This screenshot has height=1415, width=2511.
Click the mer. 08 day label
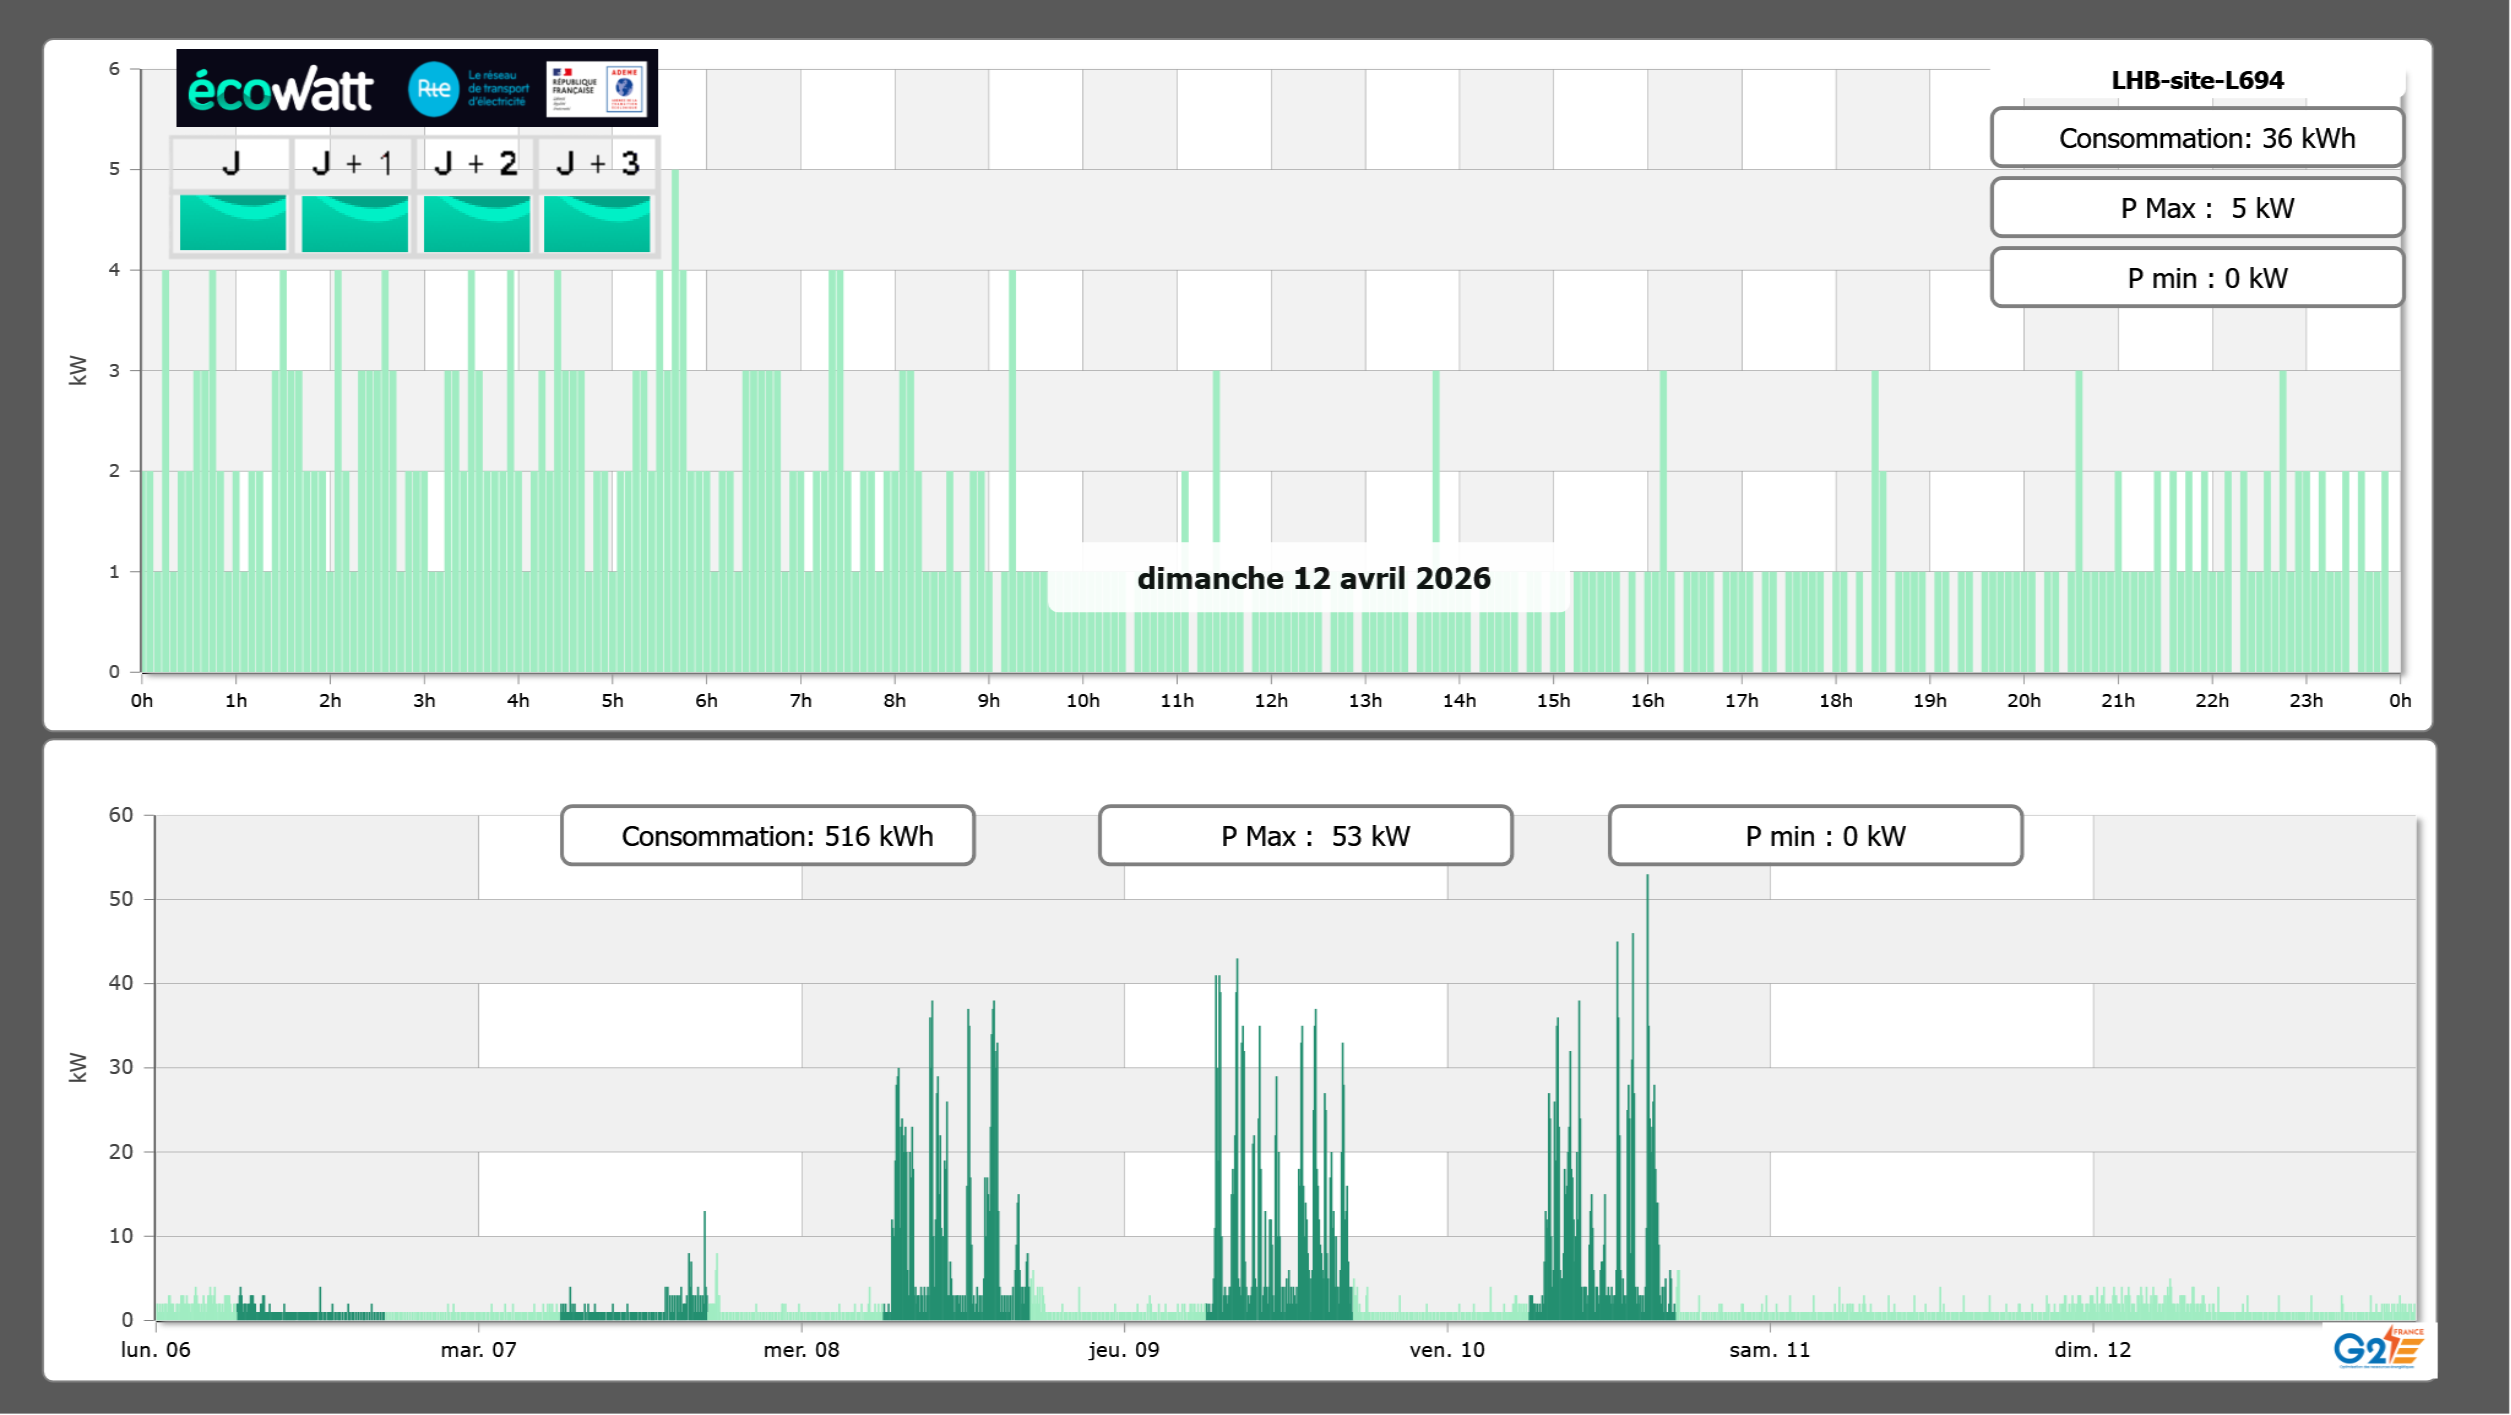801,1350
